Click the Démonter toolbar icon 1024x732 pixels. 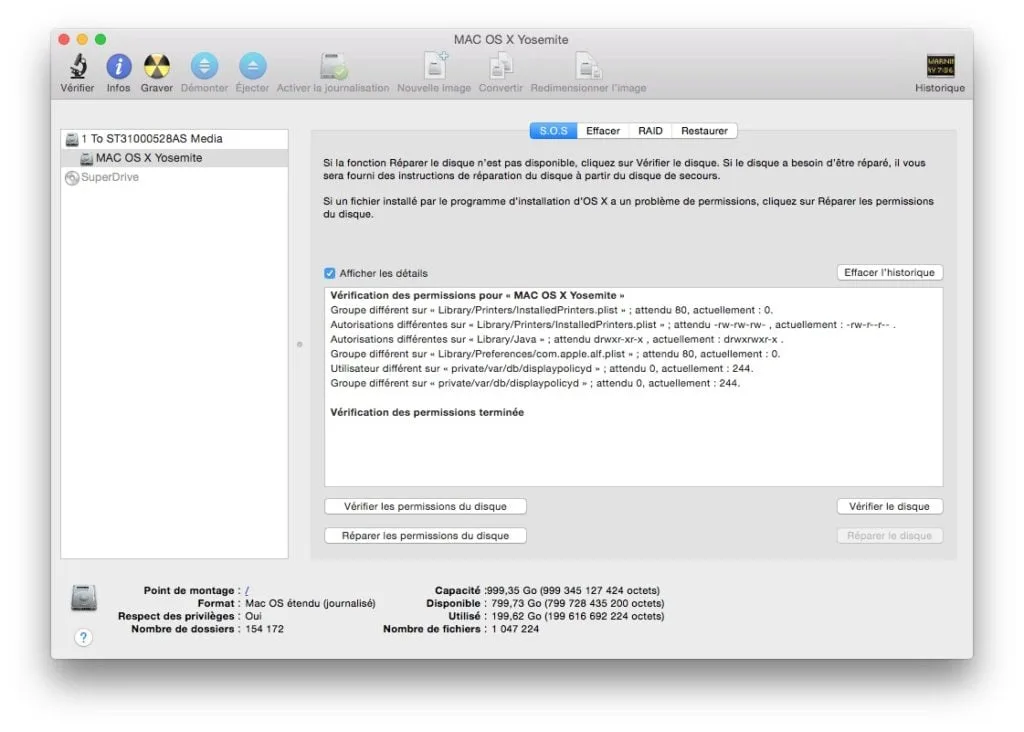pyautogui.click(x=204, y=66)
